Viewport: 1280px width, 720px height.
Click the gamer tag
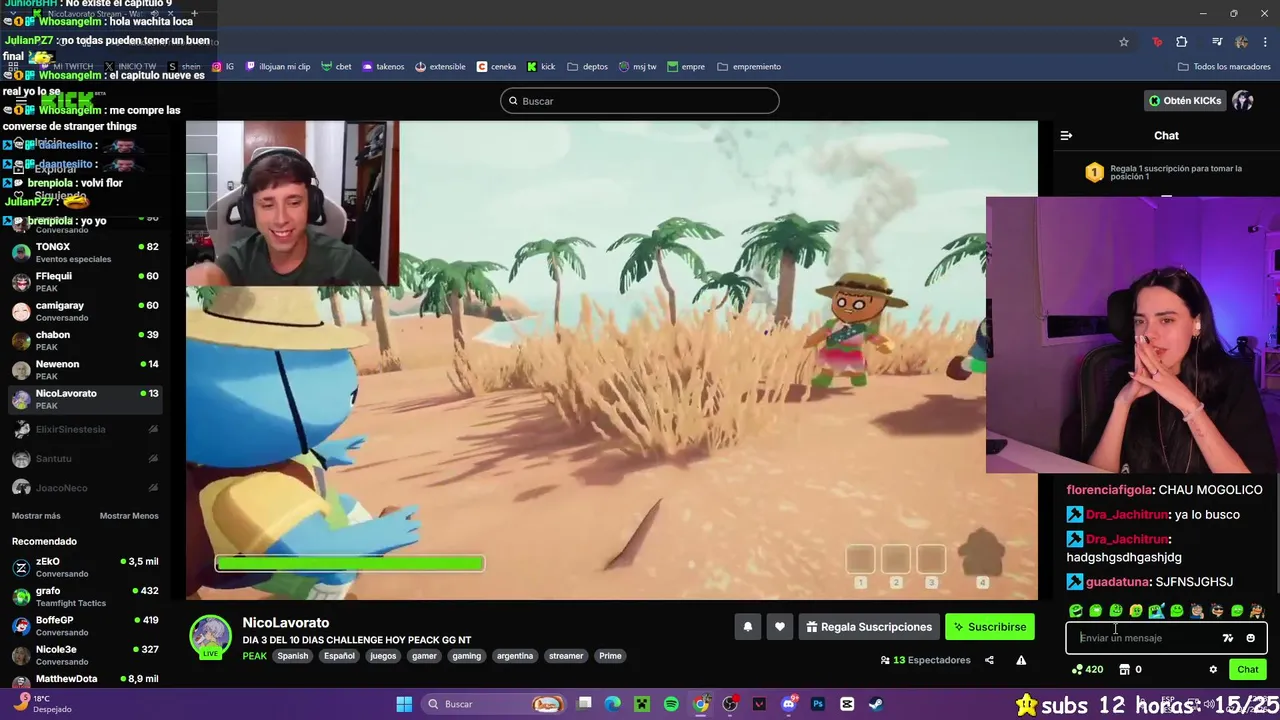coord(424,656)
